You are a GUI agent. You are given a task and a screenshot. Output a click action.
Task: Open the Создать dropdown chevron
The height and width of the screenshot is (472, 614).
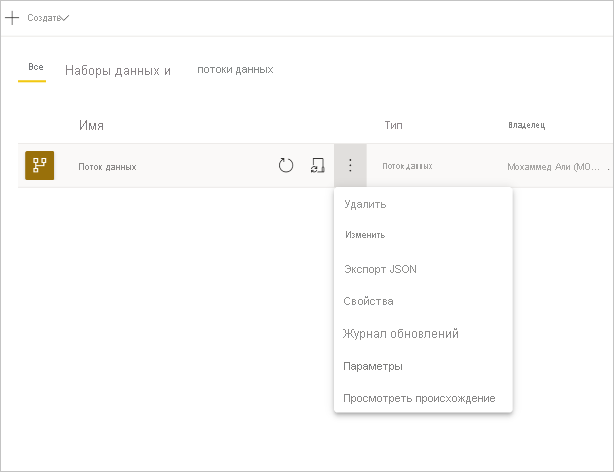65,18
